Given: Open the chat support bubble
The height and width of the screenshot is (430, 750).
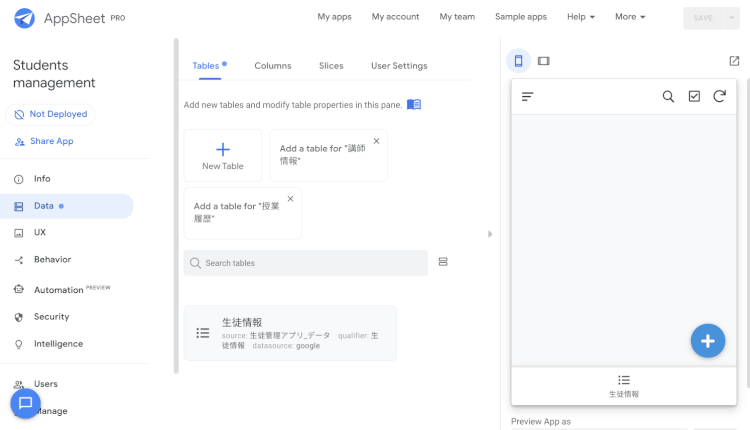Looking at the screenshot, I should (x=26, y=403).
